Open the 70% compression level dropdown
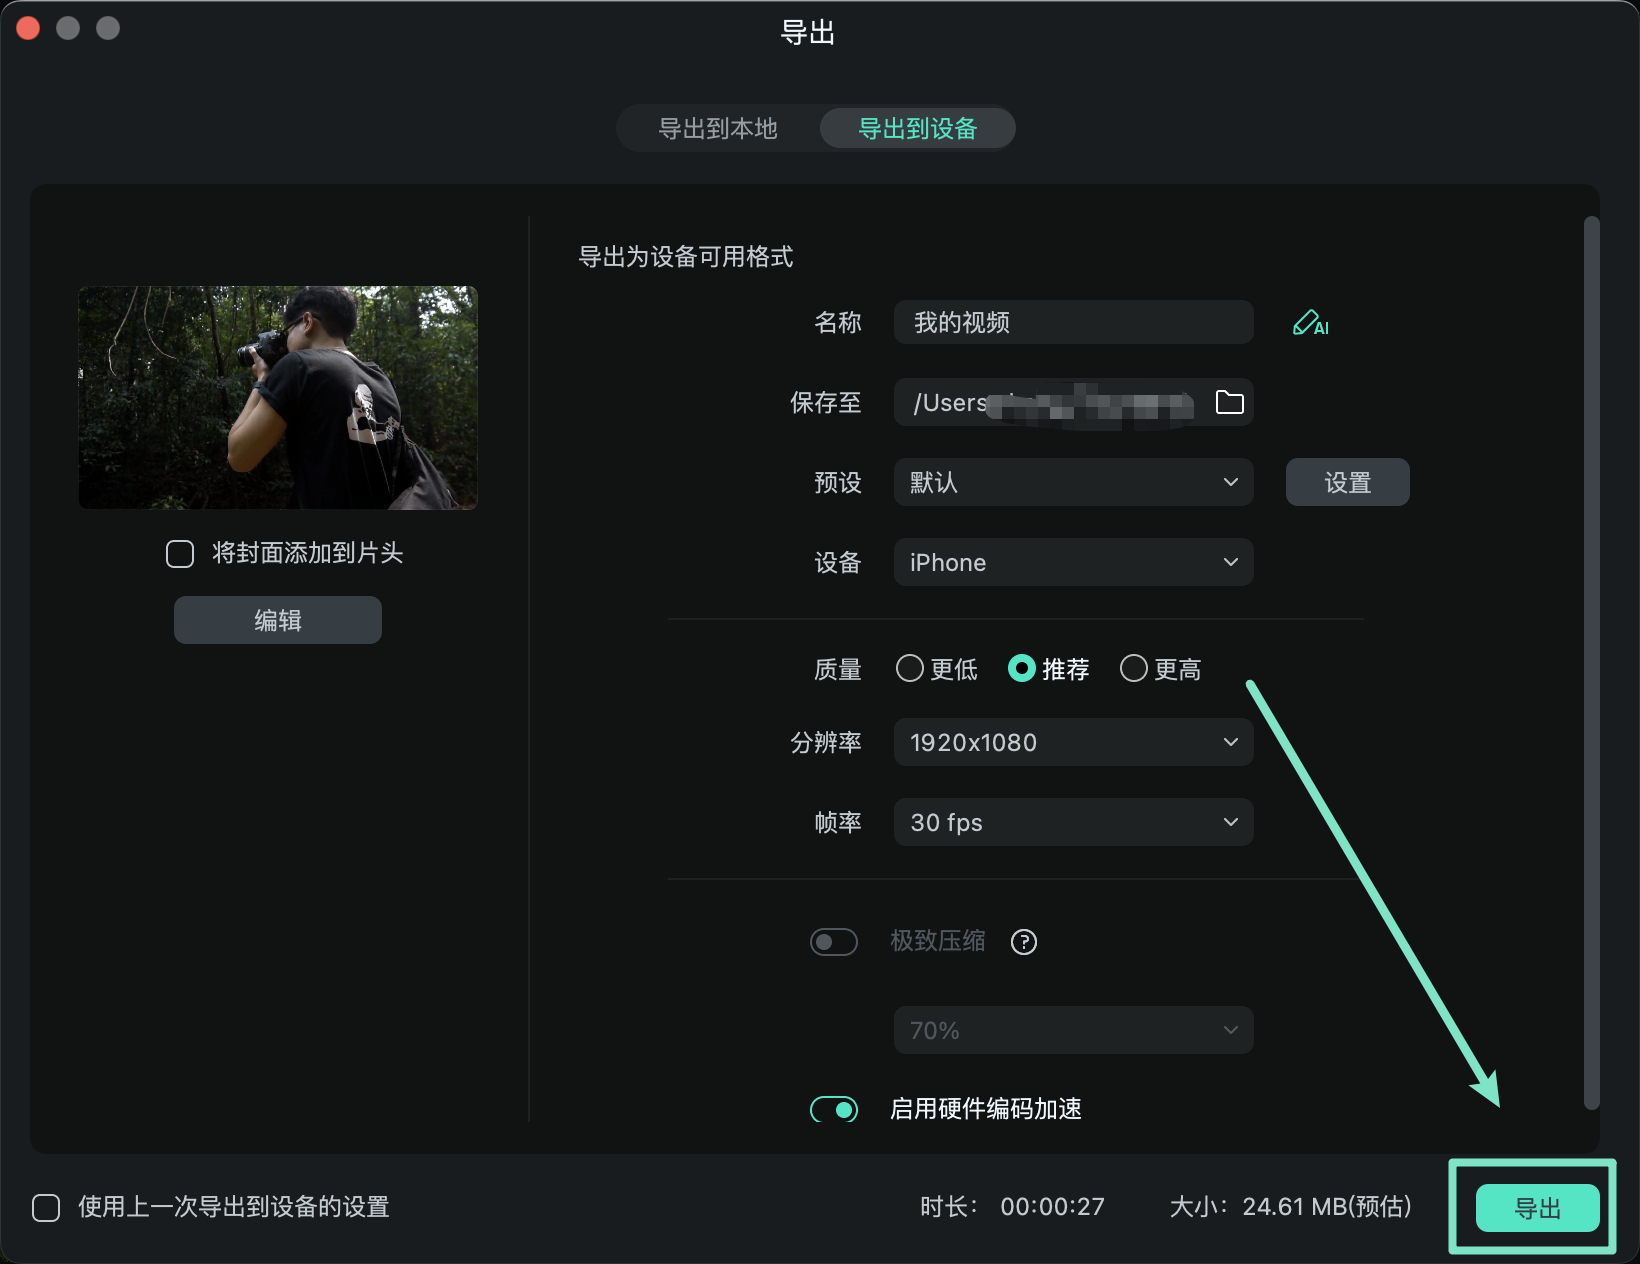 1072,1029
